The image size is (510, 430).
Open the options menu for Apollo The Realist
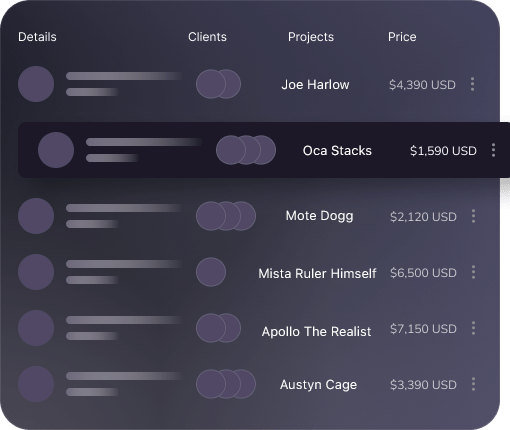[x=473, y=328]
